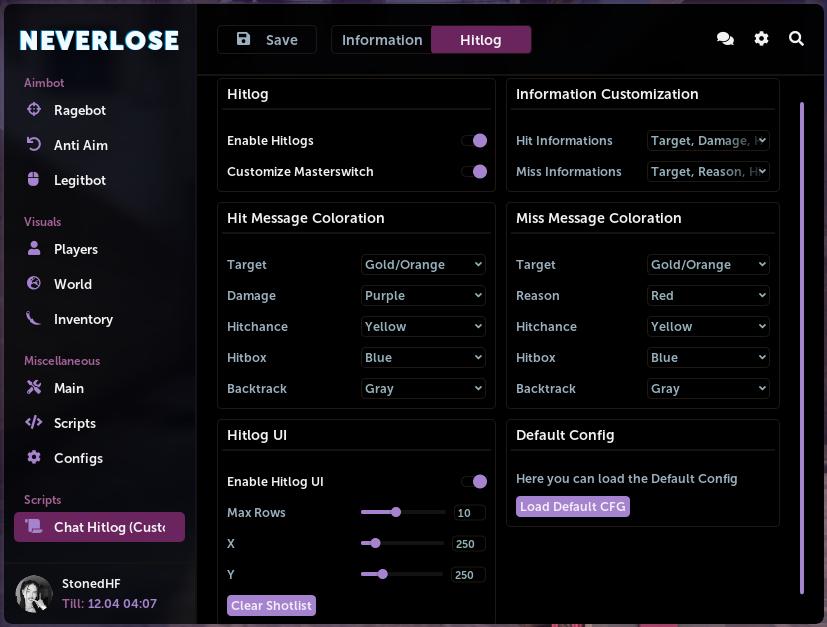
Task: Open the search magnifier
Action: point(797,38)
